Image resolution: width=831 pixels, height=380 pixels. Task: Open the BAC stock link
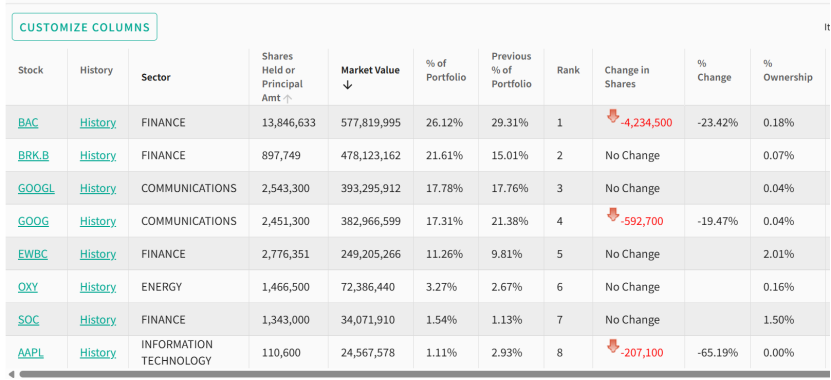(x=28, y=122)
